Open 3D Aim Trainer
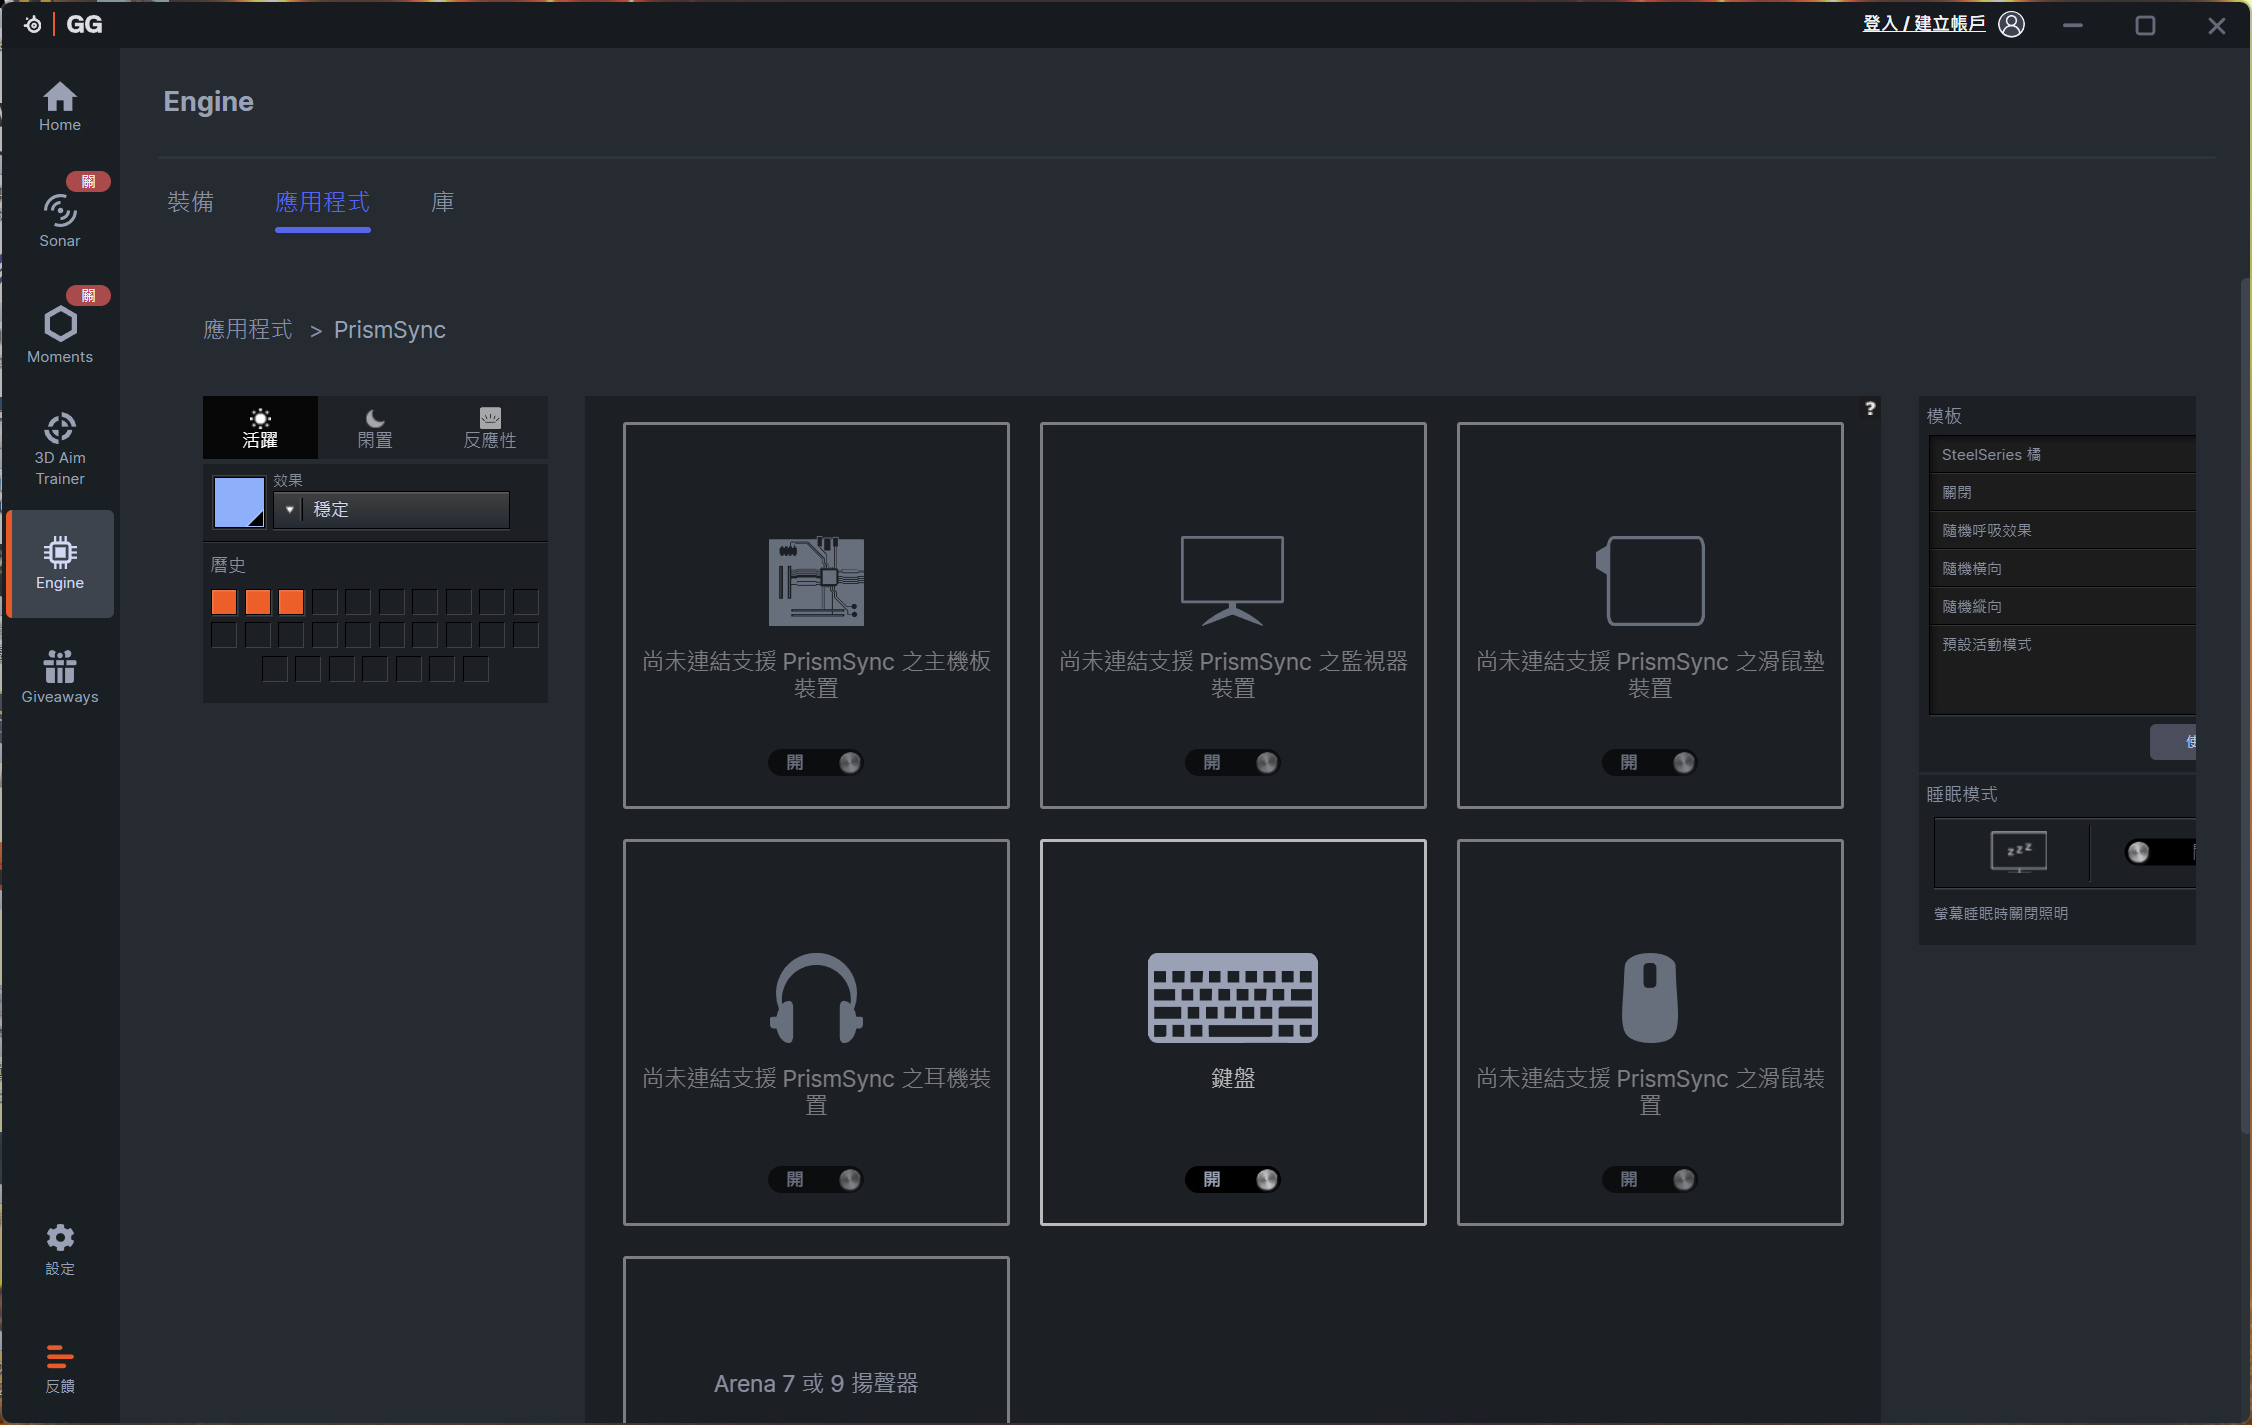 click(60, 449)
